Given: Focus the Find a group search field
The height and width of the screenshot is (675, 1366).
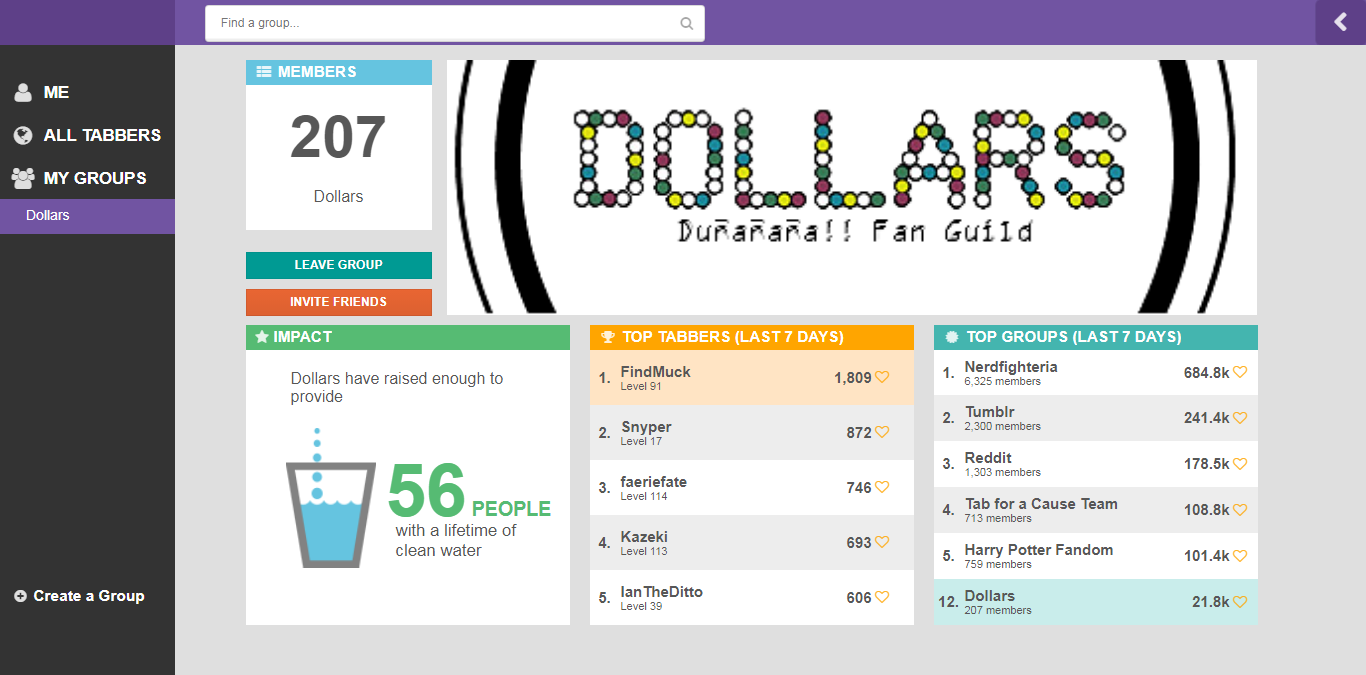Looking at the screenshot, I should coord(455,23).
